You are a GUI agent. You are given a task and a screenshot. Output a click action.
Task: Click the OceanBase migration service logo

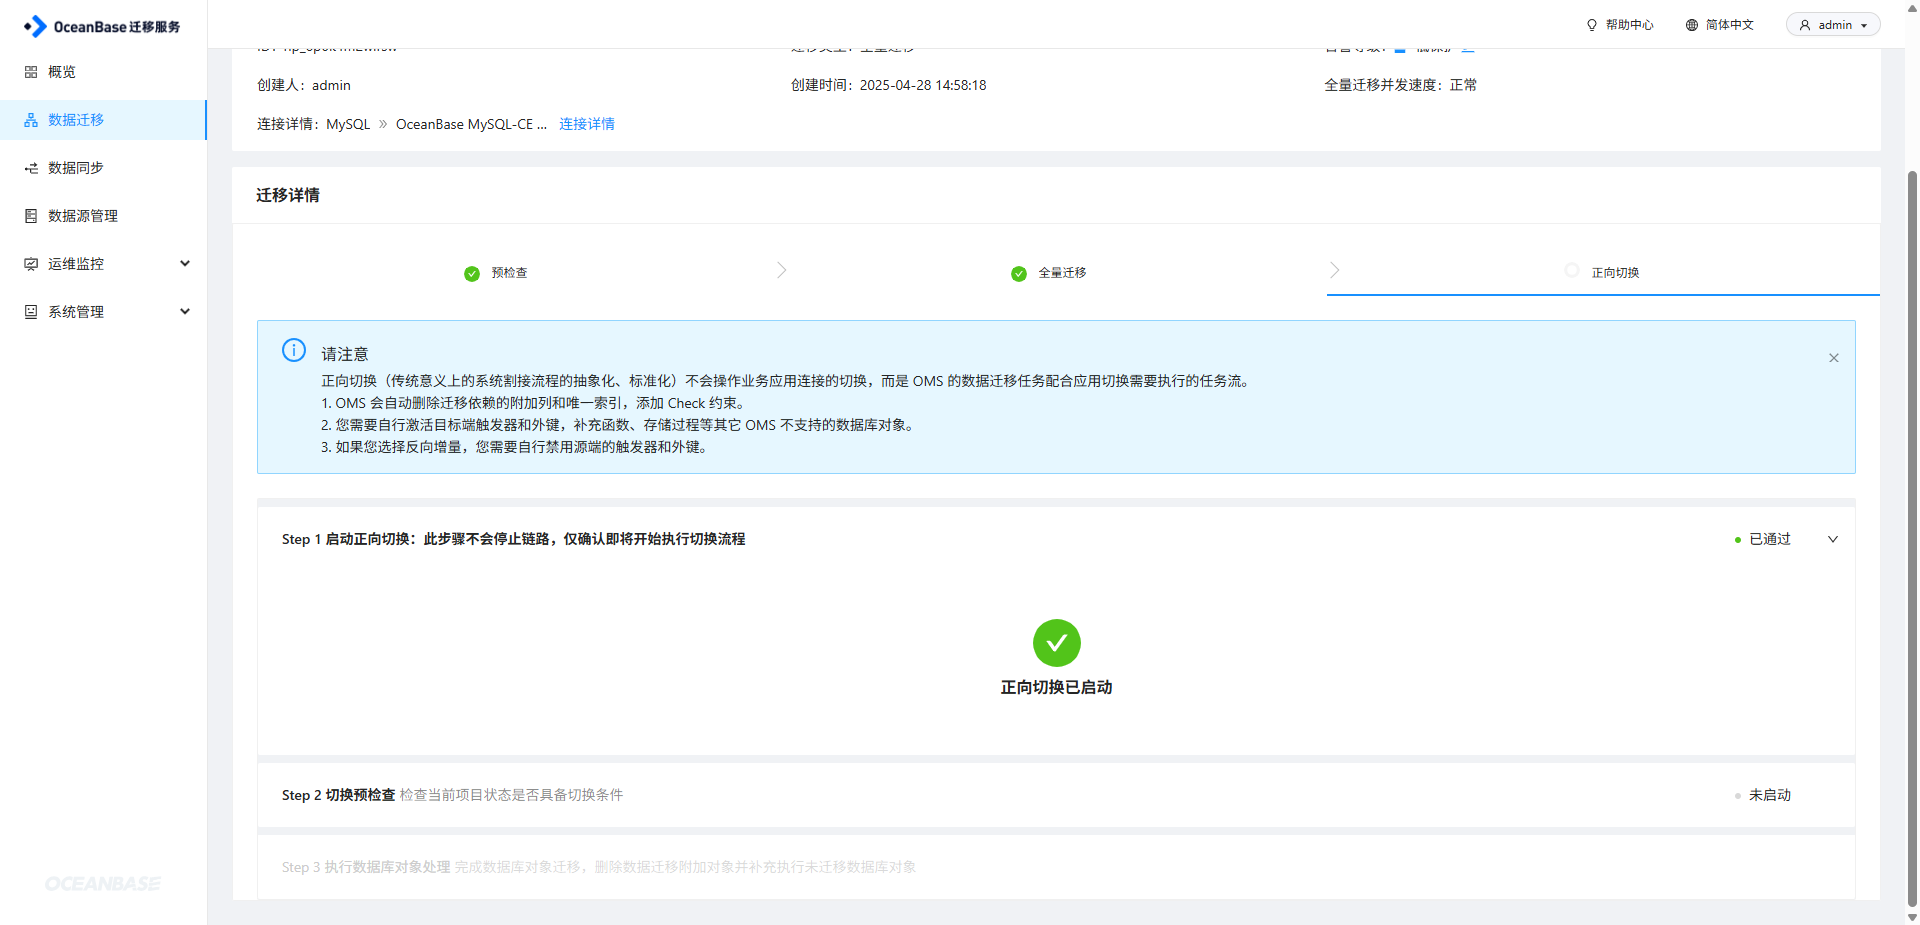[x=102, y=26]
